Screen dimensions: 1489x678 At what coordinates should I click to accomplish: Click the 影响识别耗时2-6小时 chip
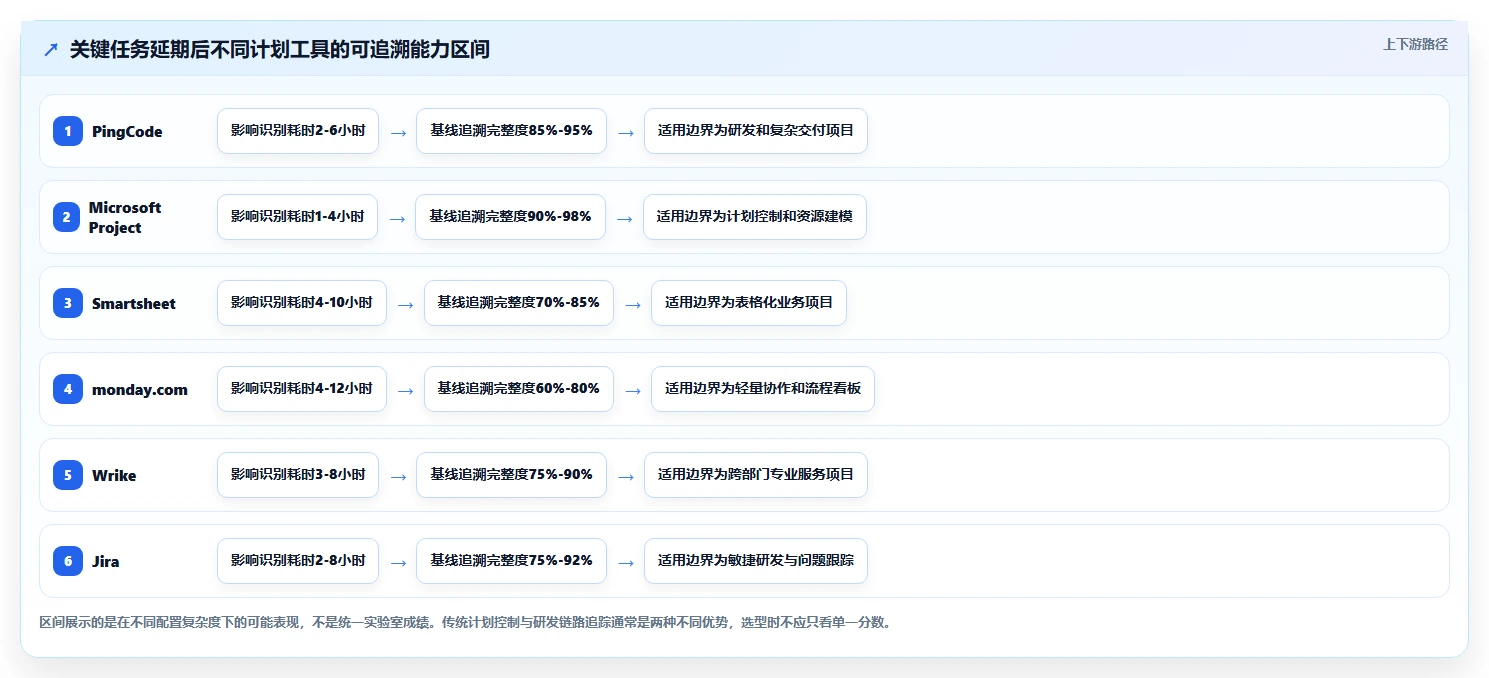298,131
